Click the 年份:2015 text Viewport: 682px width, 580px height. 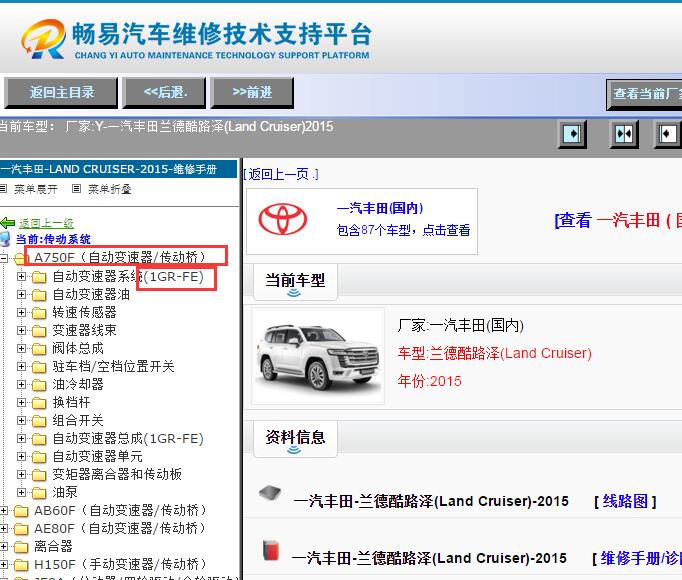[x=429, y=381]
